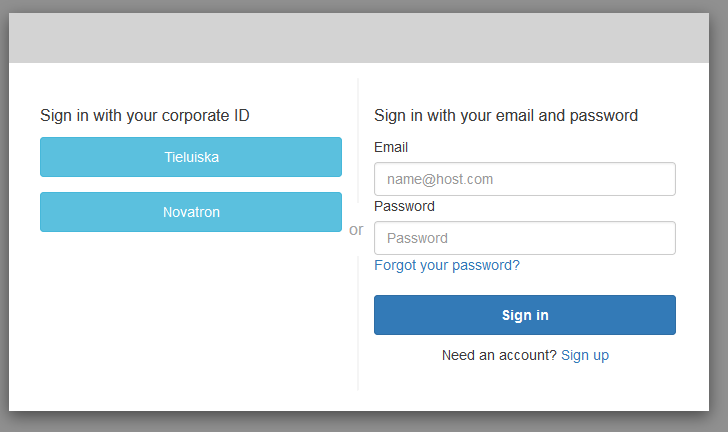Click the 'Password' placeholder text
The image size is (728, 432).
click(x=417, y=238)
